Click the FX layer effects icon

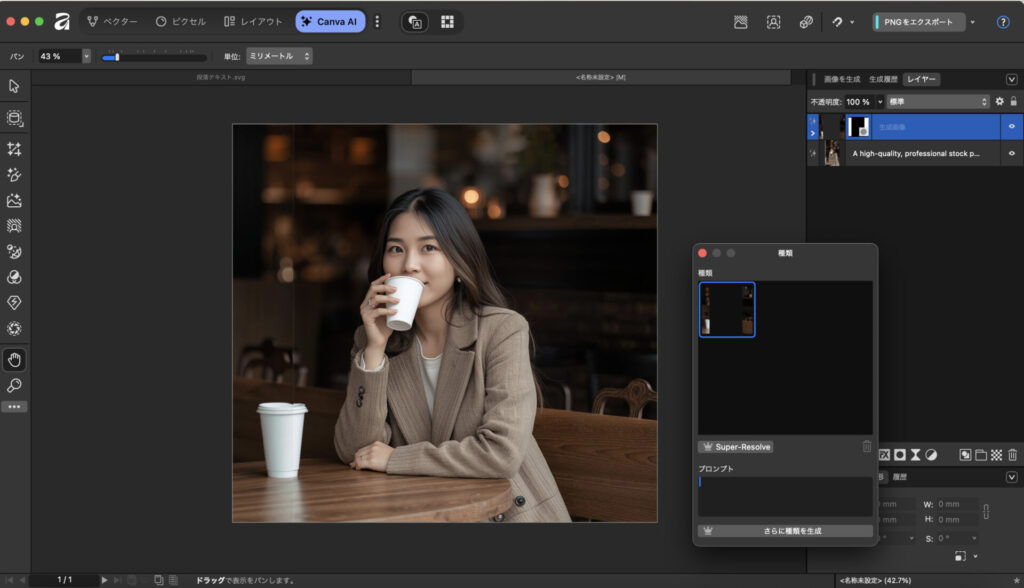pyautogui.click(x=884, y=454)
